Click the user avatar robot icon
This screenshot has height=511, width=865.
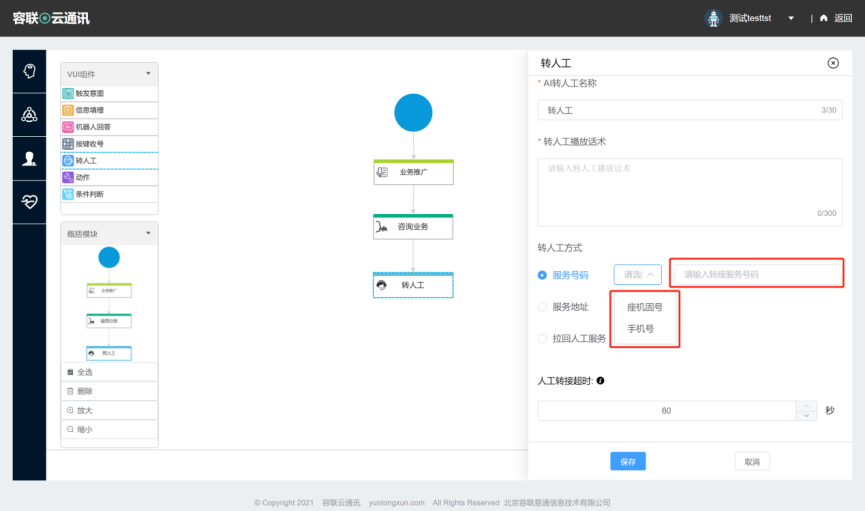click(x=713, y=18)
